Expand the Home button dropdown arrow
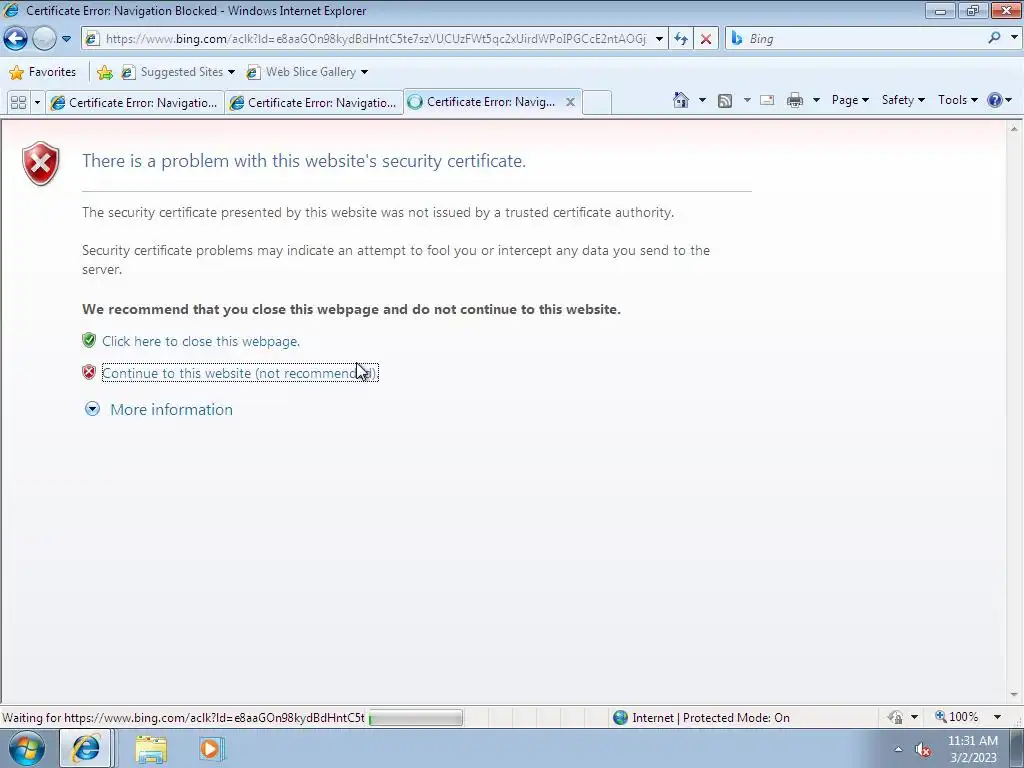Viewport: 1024px width, 768px height. tap(702, 100)
